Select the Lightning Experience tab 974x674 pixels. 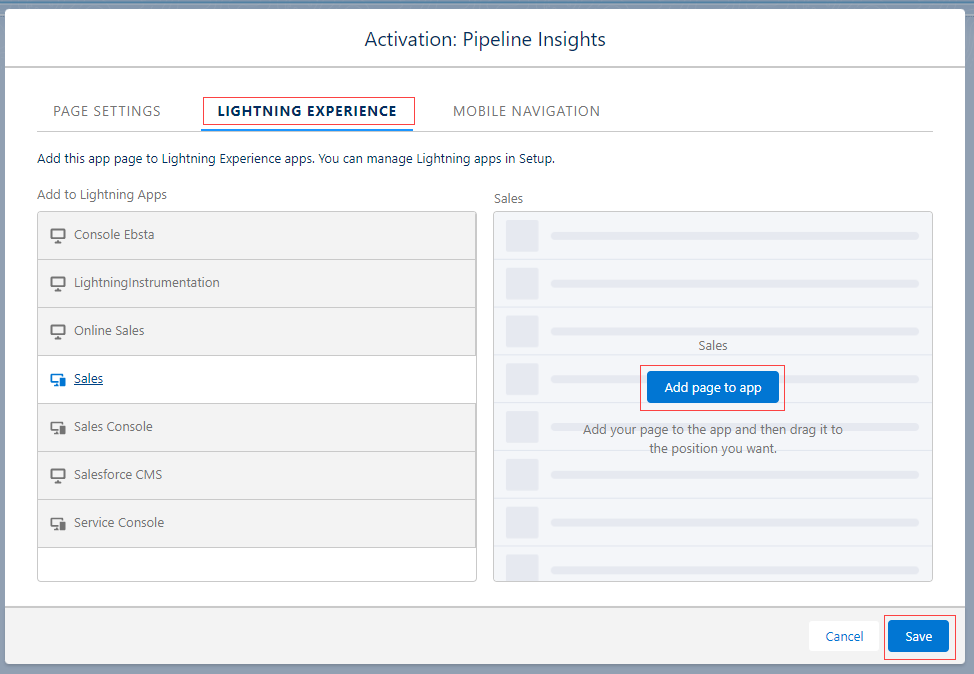click(x=307, y=111)
